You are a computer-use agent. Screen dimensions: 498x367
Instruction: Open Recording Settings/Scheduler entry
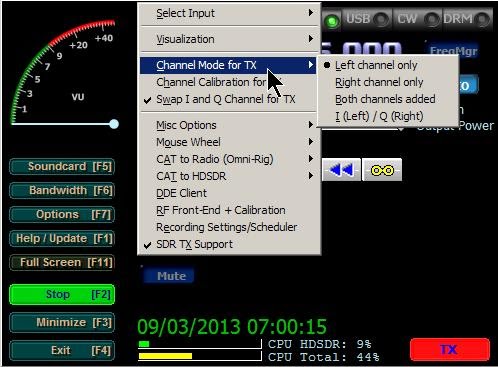[x=228, y=227]
